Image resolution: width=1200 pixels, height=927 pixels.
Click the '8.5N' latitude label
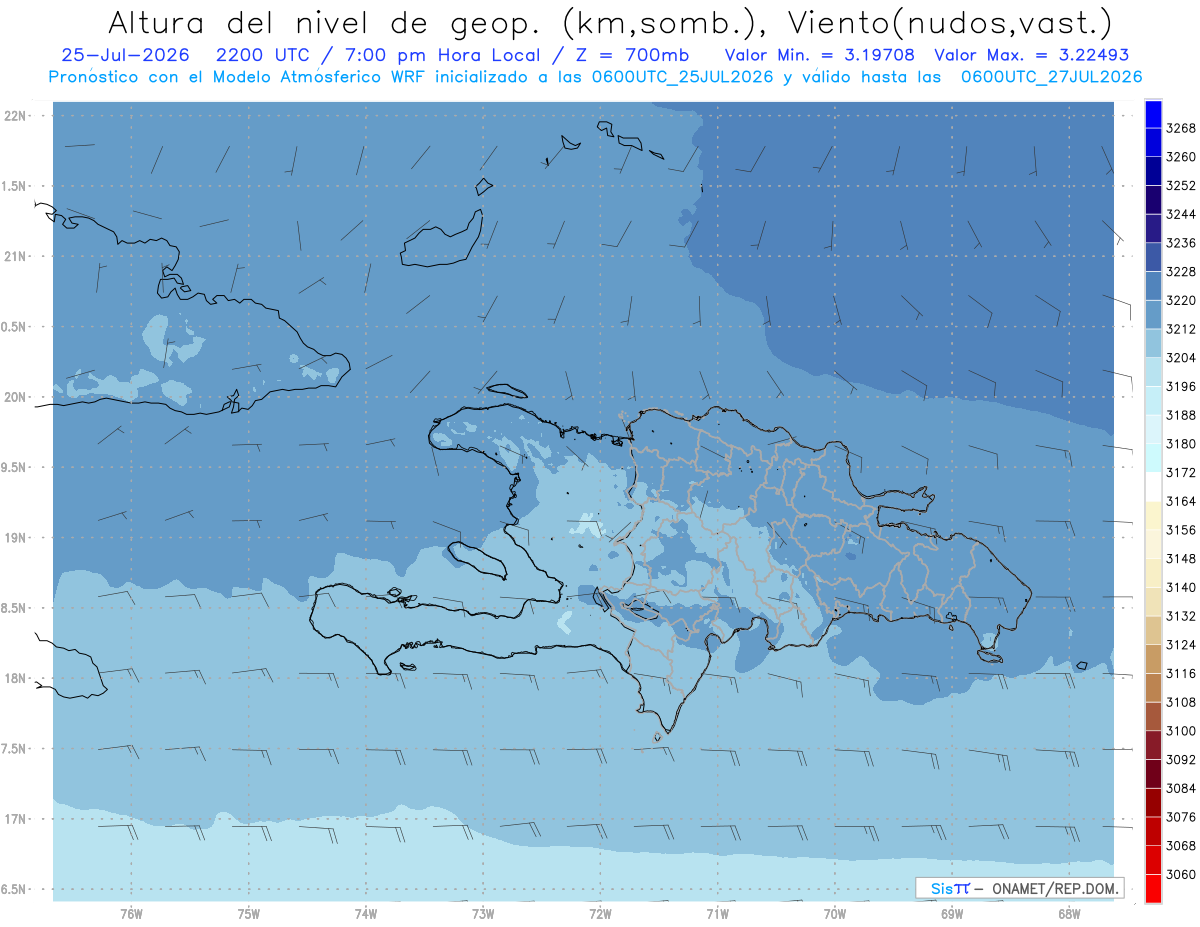pos(15,608)
